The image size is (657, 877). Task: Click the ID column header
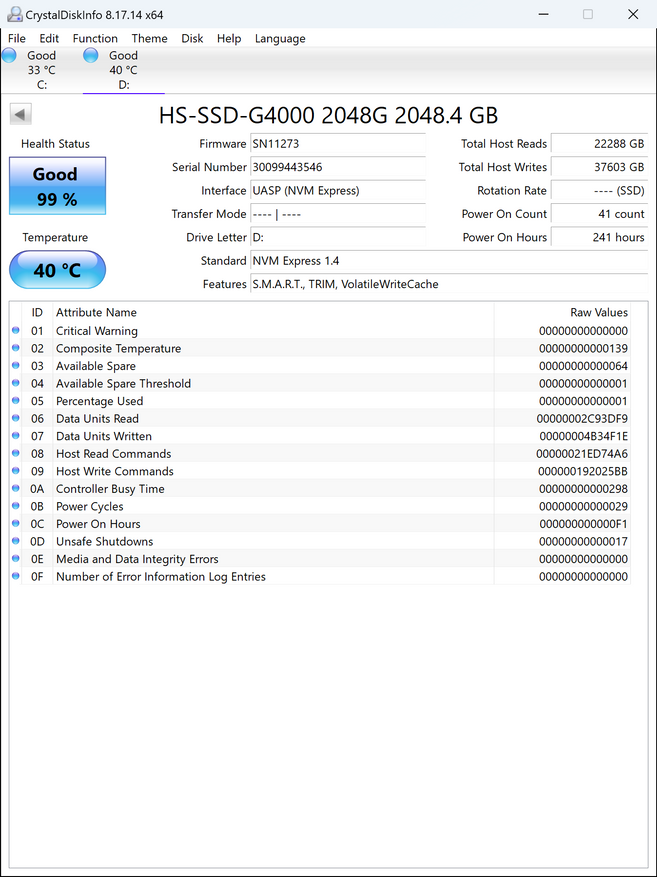click(x=37, y=313)
